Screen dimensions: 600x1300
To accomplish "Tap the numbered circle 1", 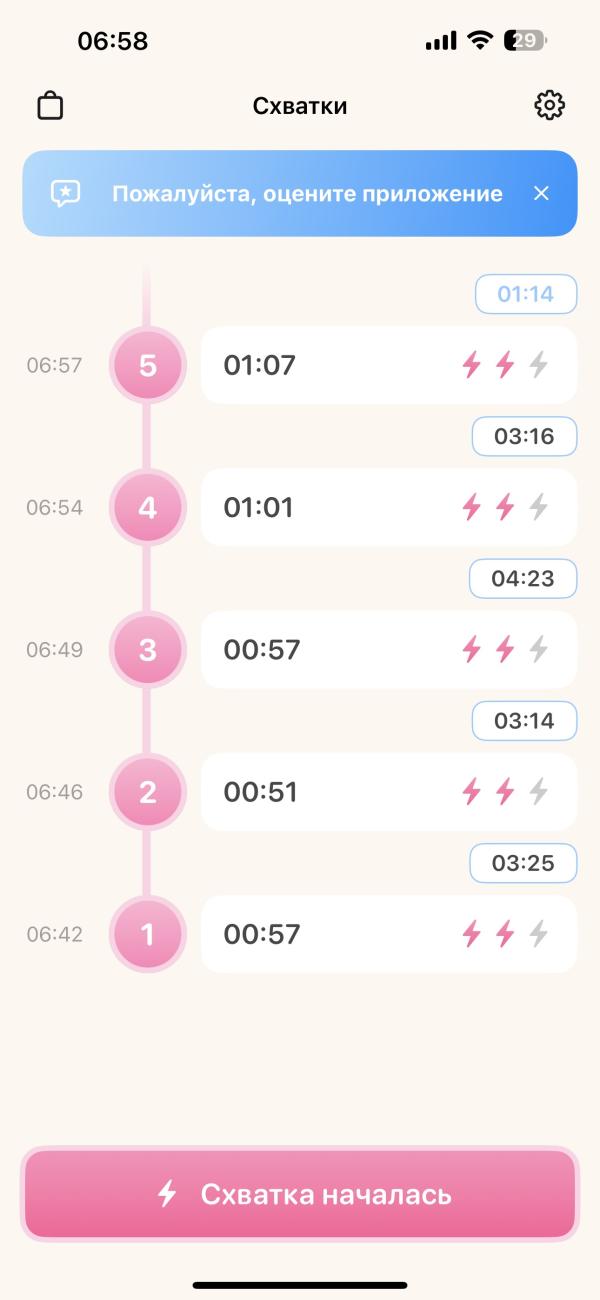I will [148, 935].
